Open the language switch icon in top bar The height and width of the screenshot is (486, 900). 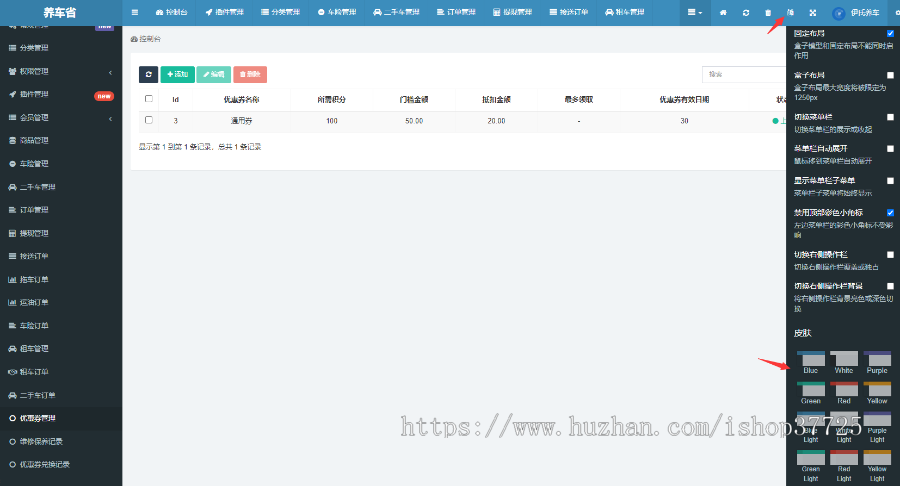[790, 12]
